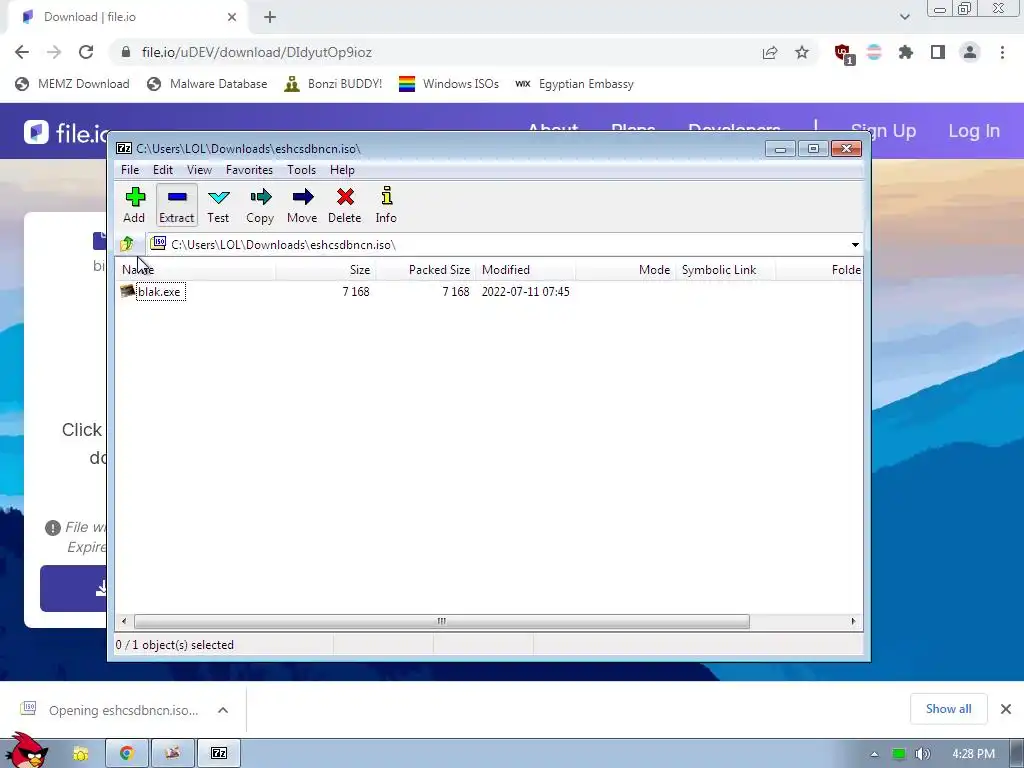This screenshot has height=768, width=1024.
Task: Sort by the Modified column
Action: click(526, 270)
